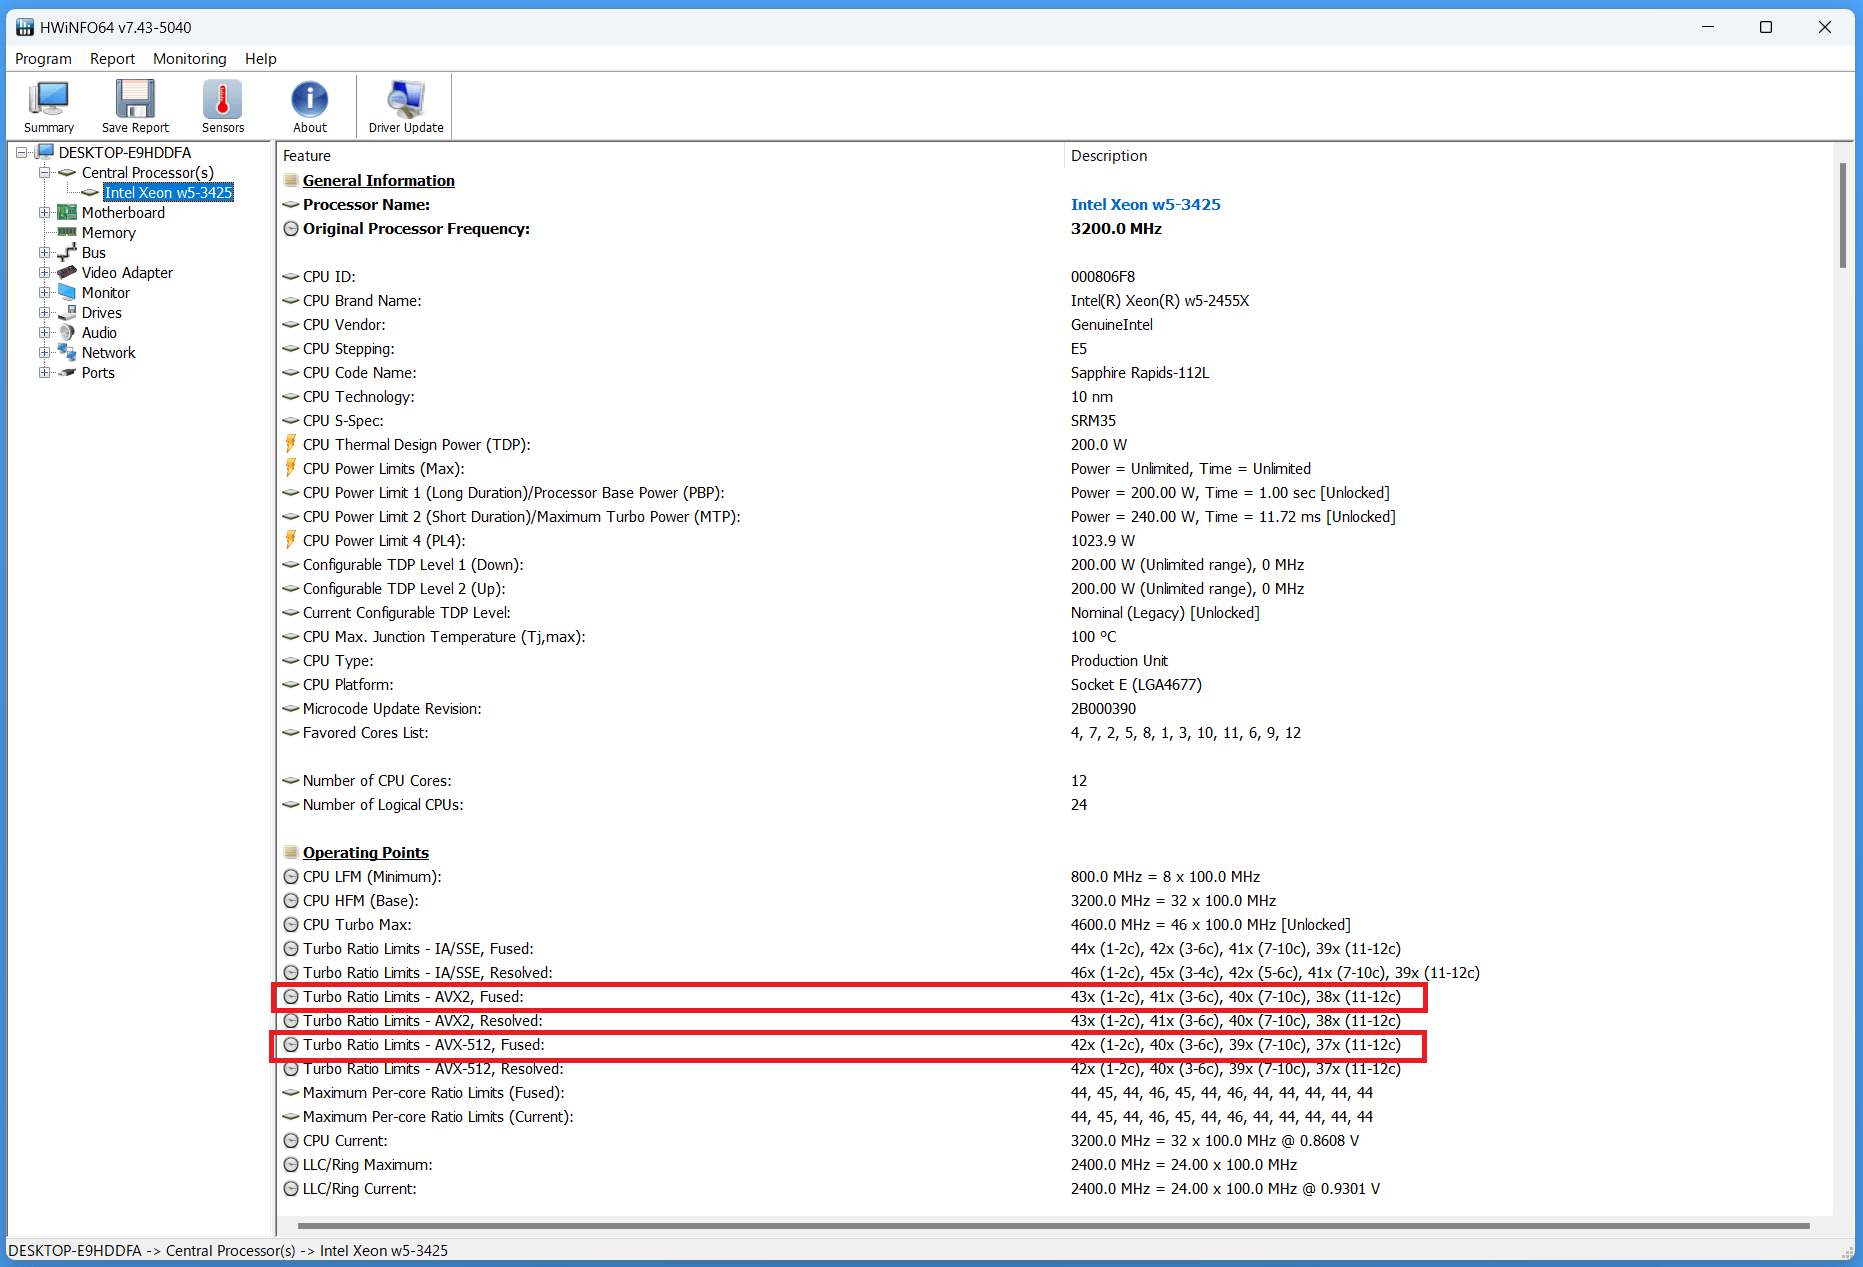Collapse the Central Processor(s) node
The height and width of the screenshot is (1267, 1863).
tap(44, 172)
